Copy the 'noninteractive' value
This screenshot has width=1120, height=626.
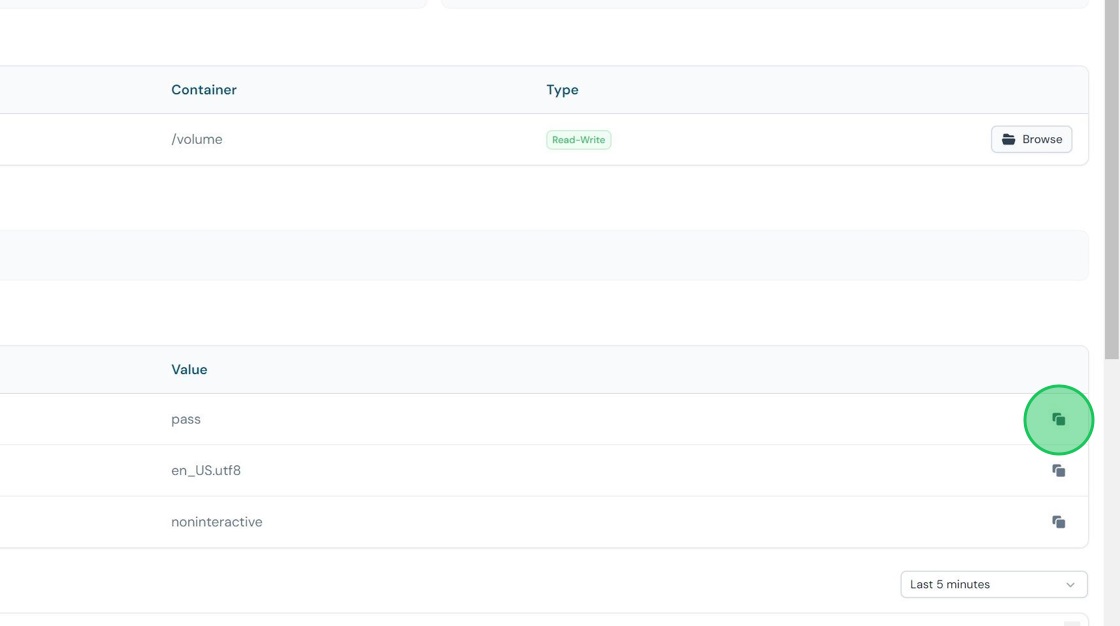(1059, 522)
